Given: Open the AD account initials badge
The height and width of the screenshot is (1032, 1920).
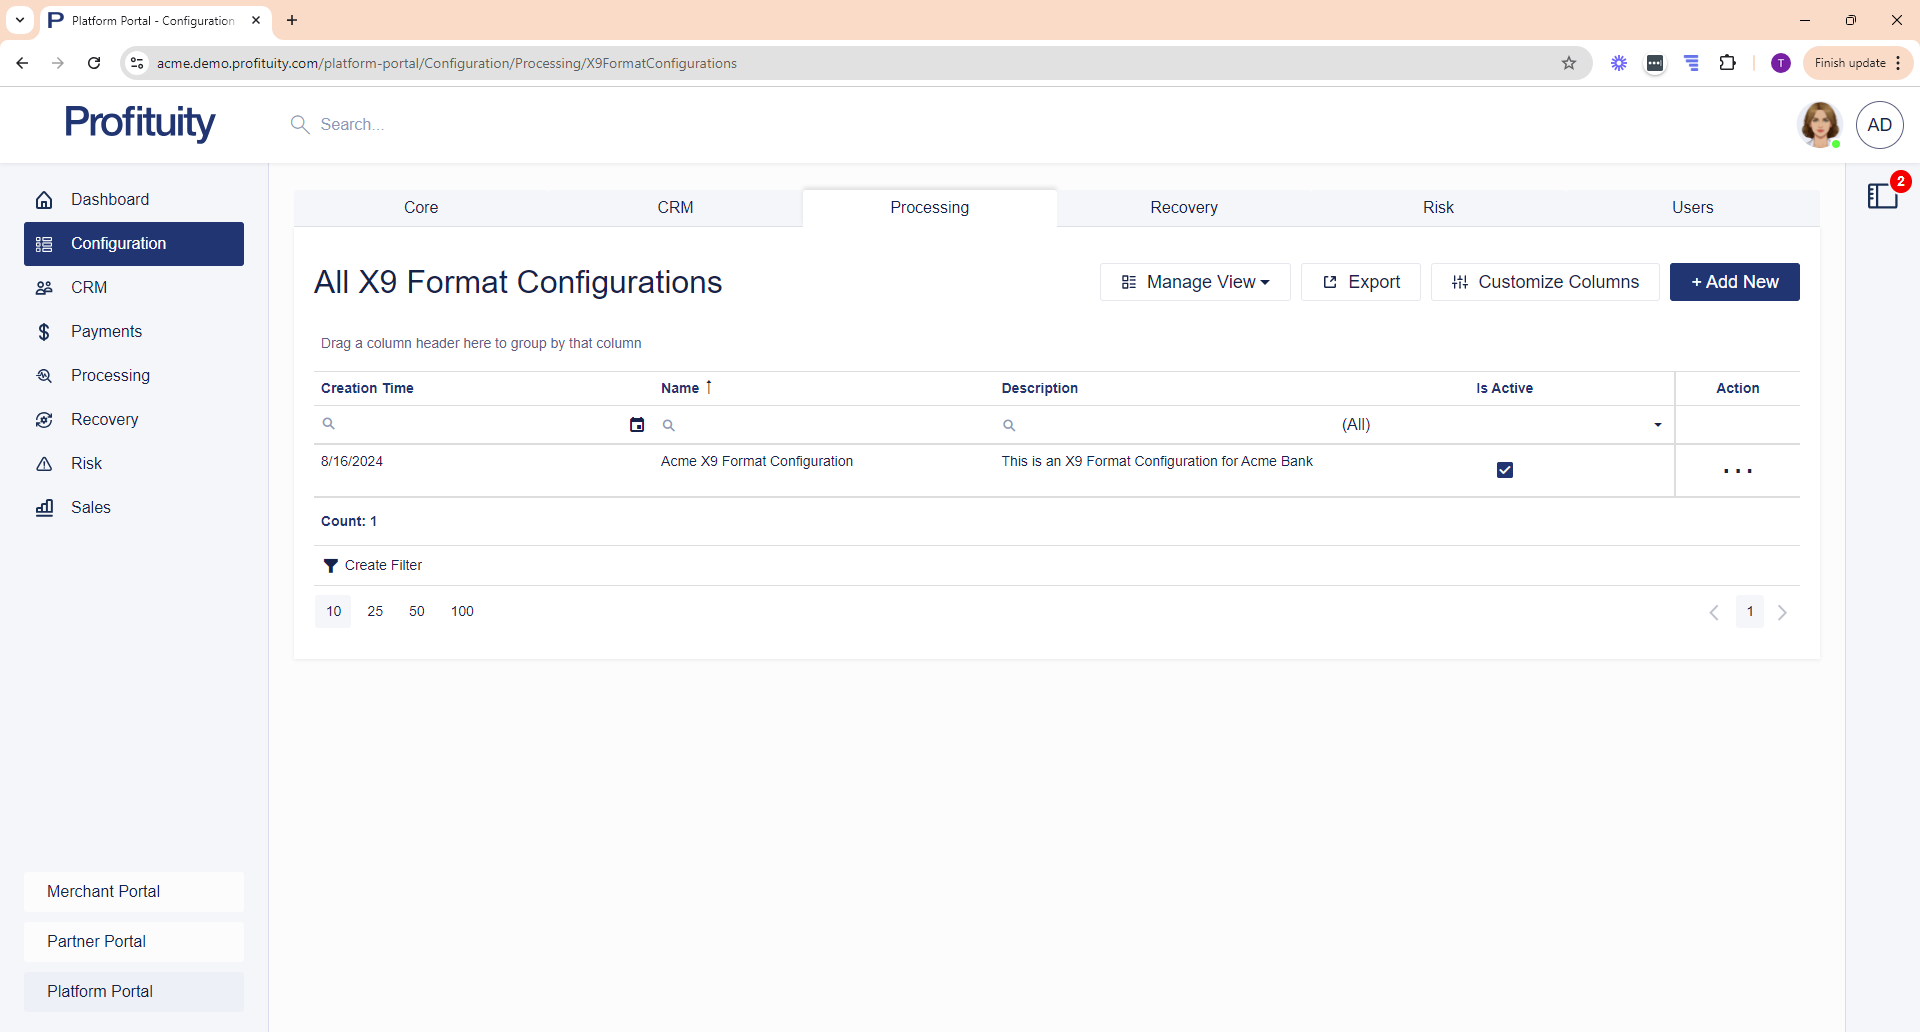Looking at the screenshot, I should tap(1879, 125).
